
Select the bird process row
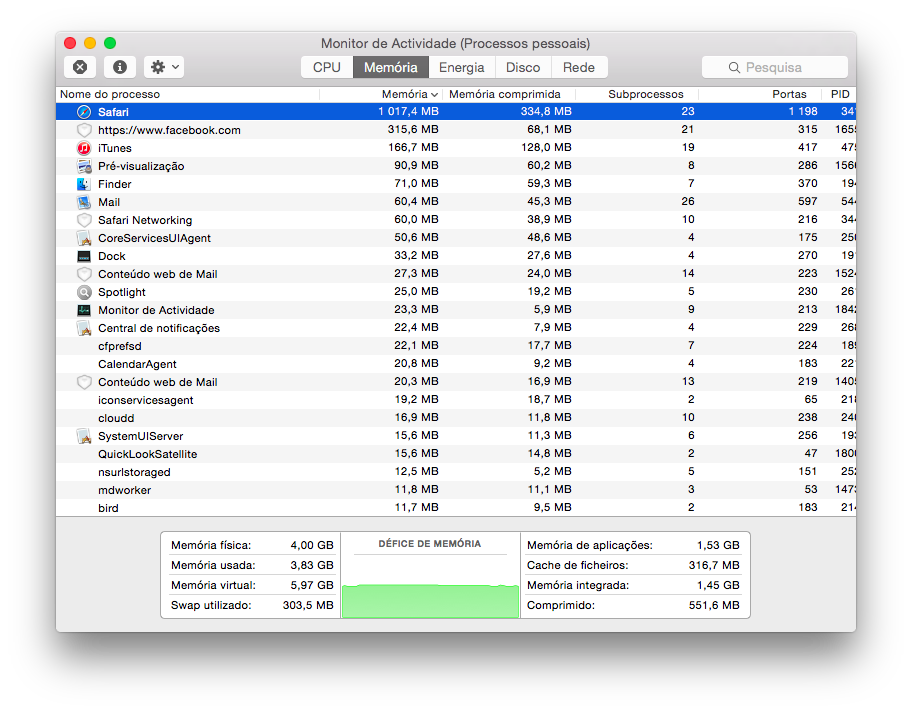(x=456, y=508)
